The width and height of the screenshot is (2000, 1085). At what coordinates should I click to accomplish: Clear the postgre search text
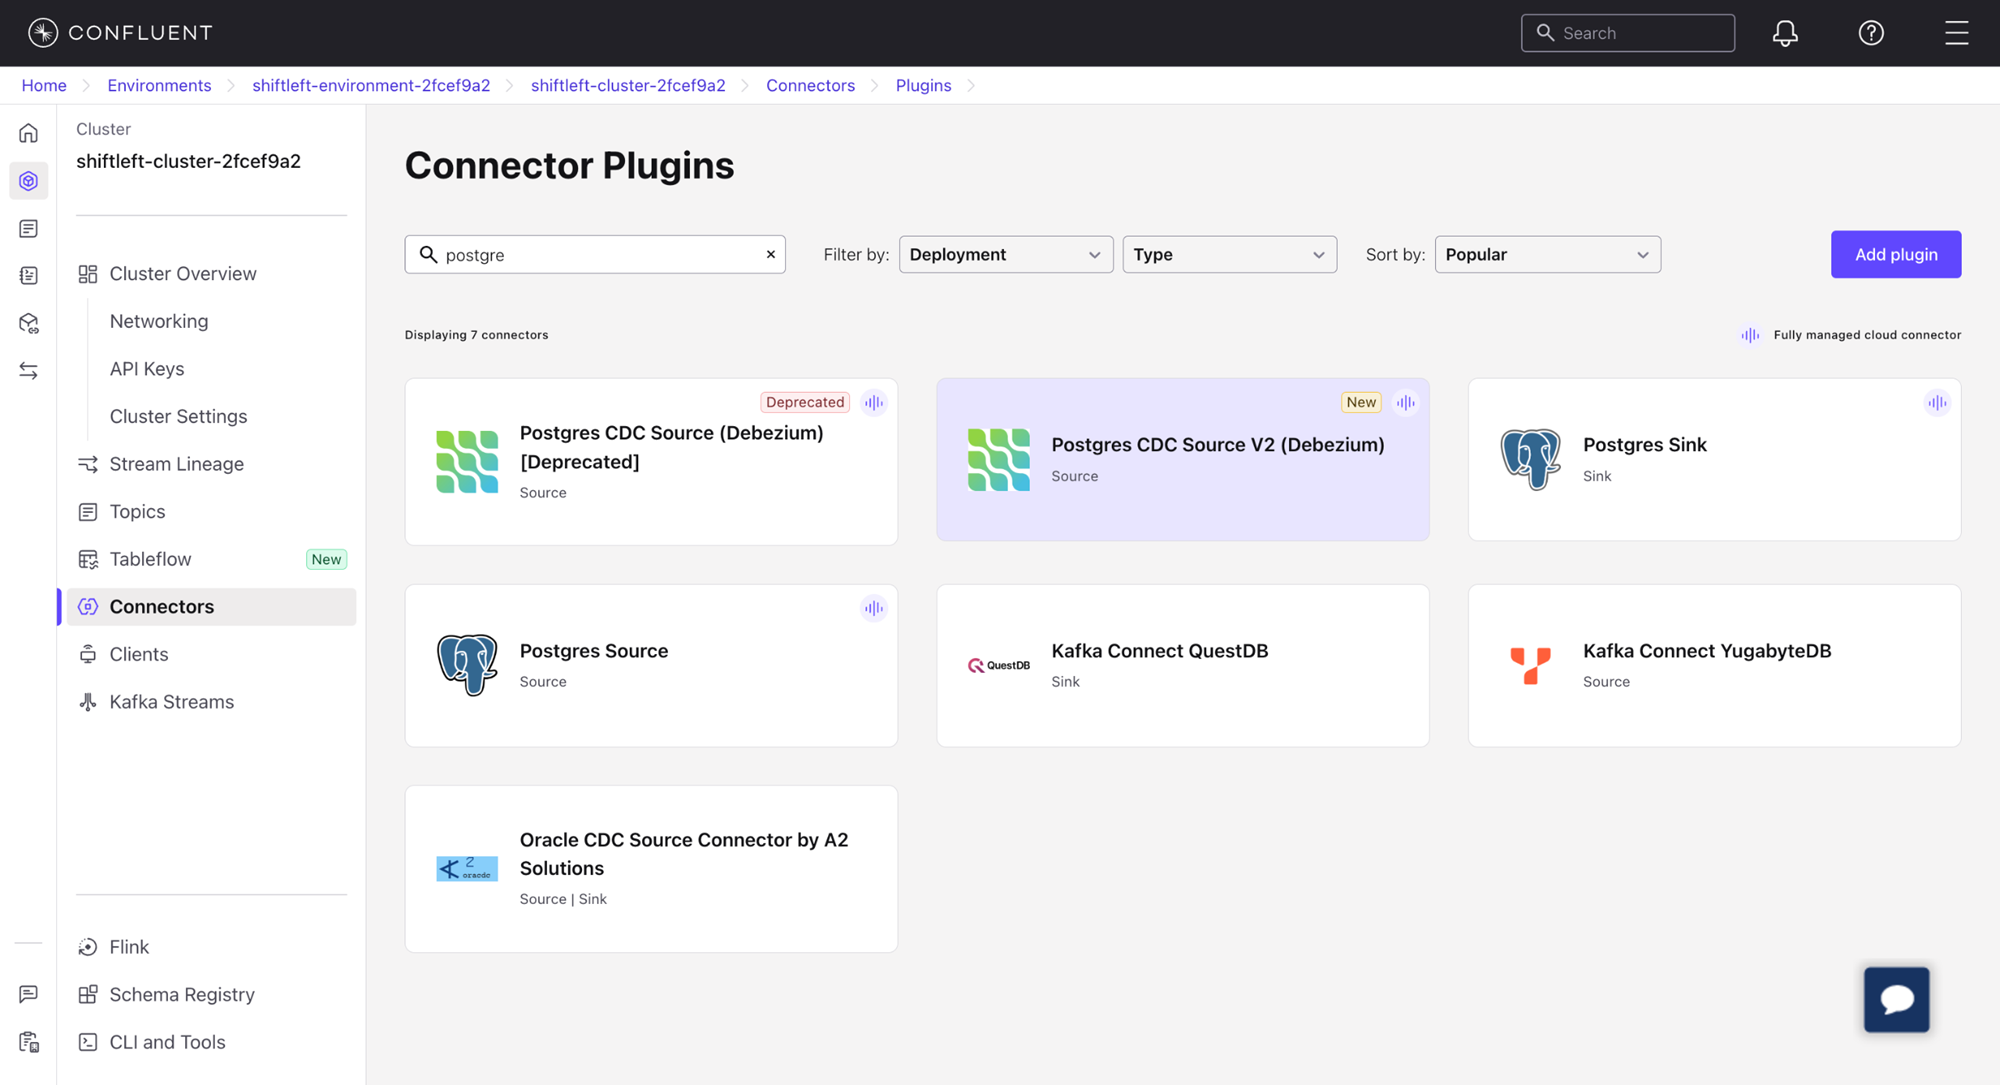pyautogui.click(x=771, y=254)
